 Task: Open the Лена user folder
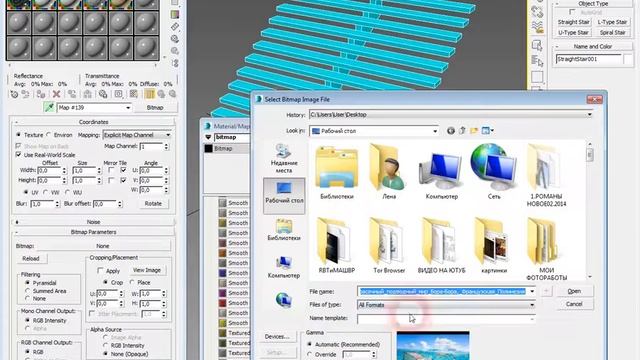click(389, 172)
